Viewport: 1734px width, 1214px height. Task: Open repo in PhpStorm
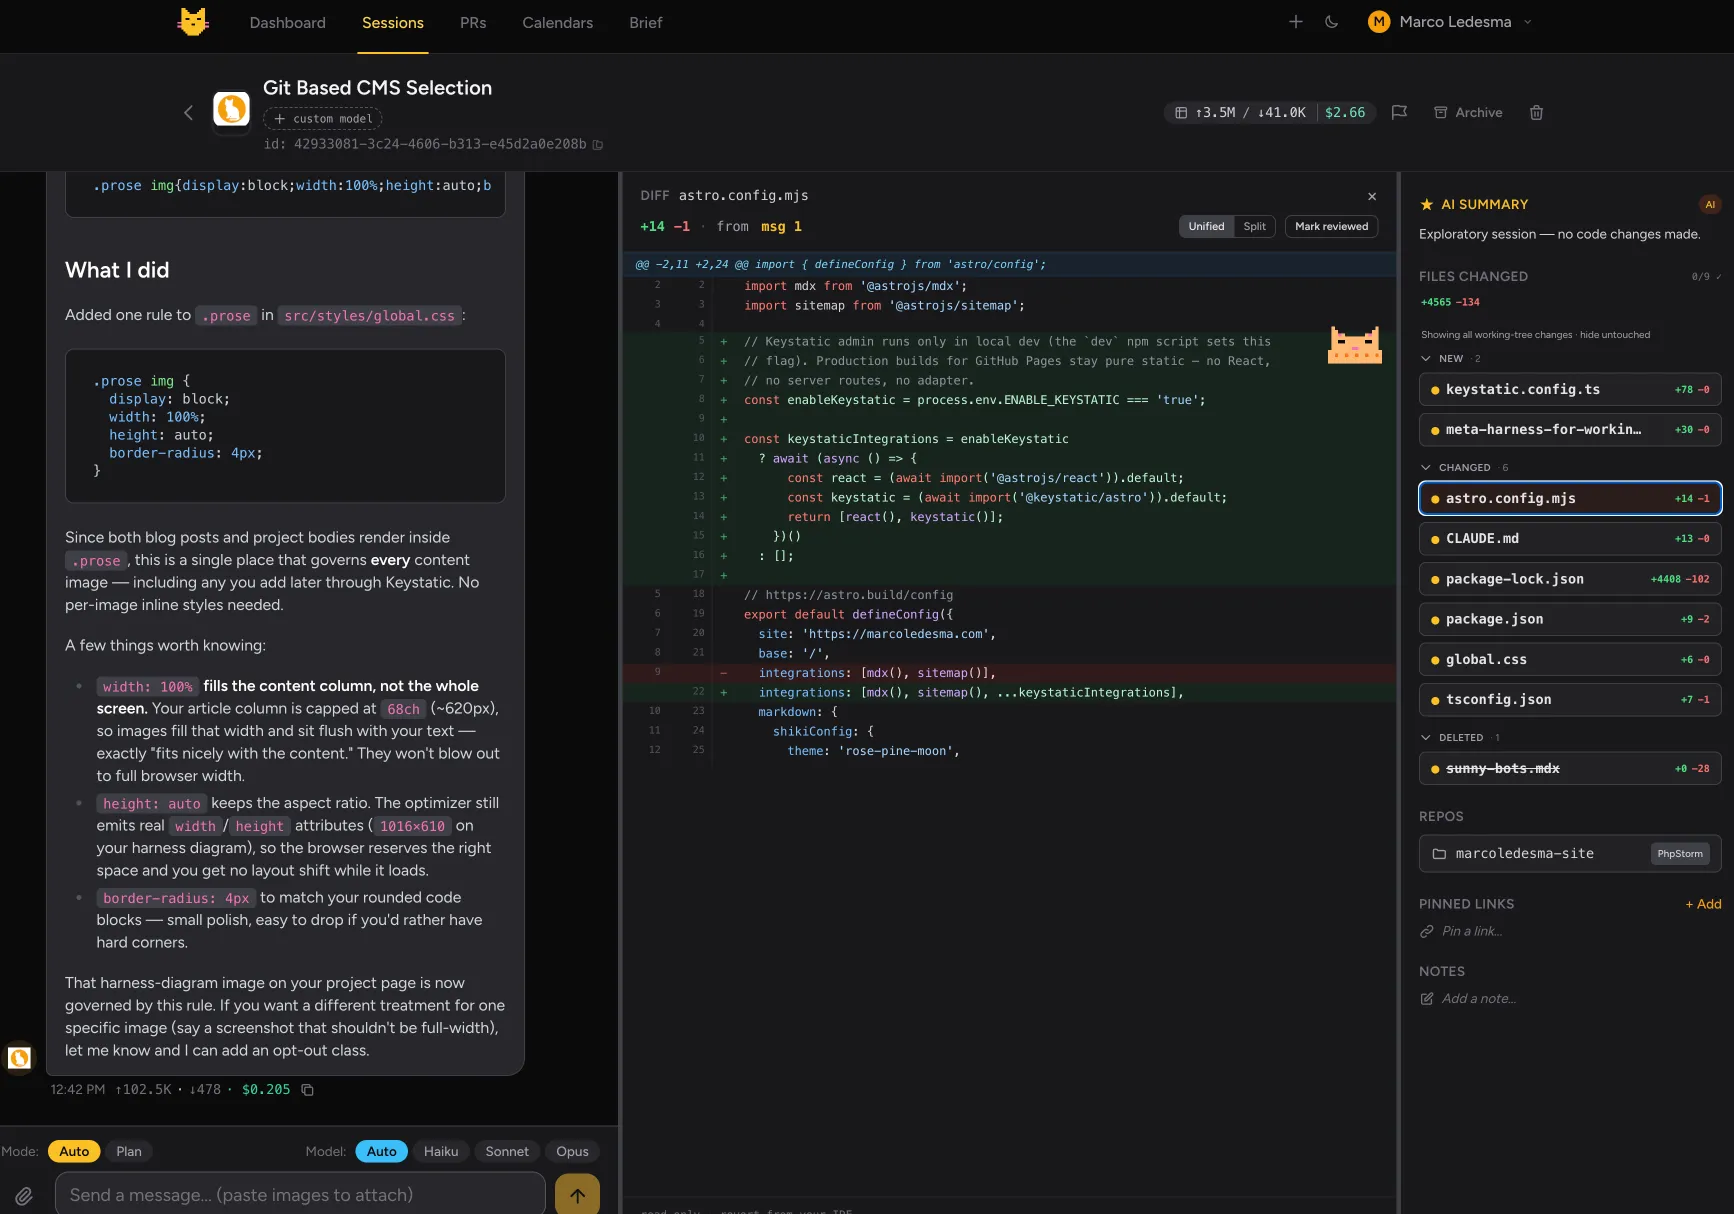(1679, 854)
